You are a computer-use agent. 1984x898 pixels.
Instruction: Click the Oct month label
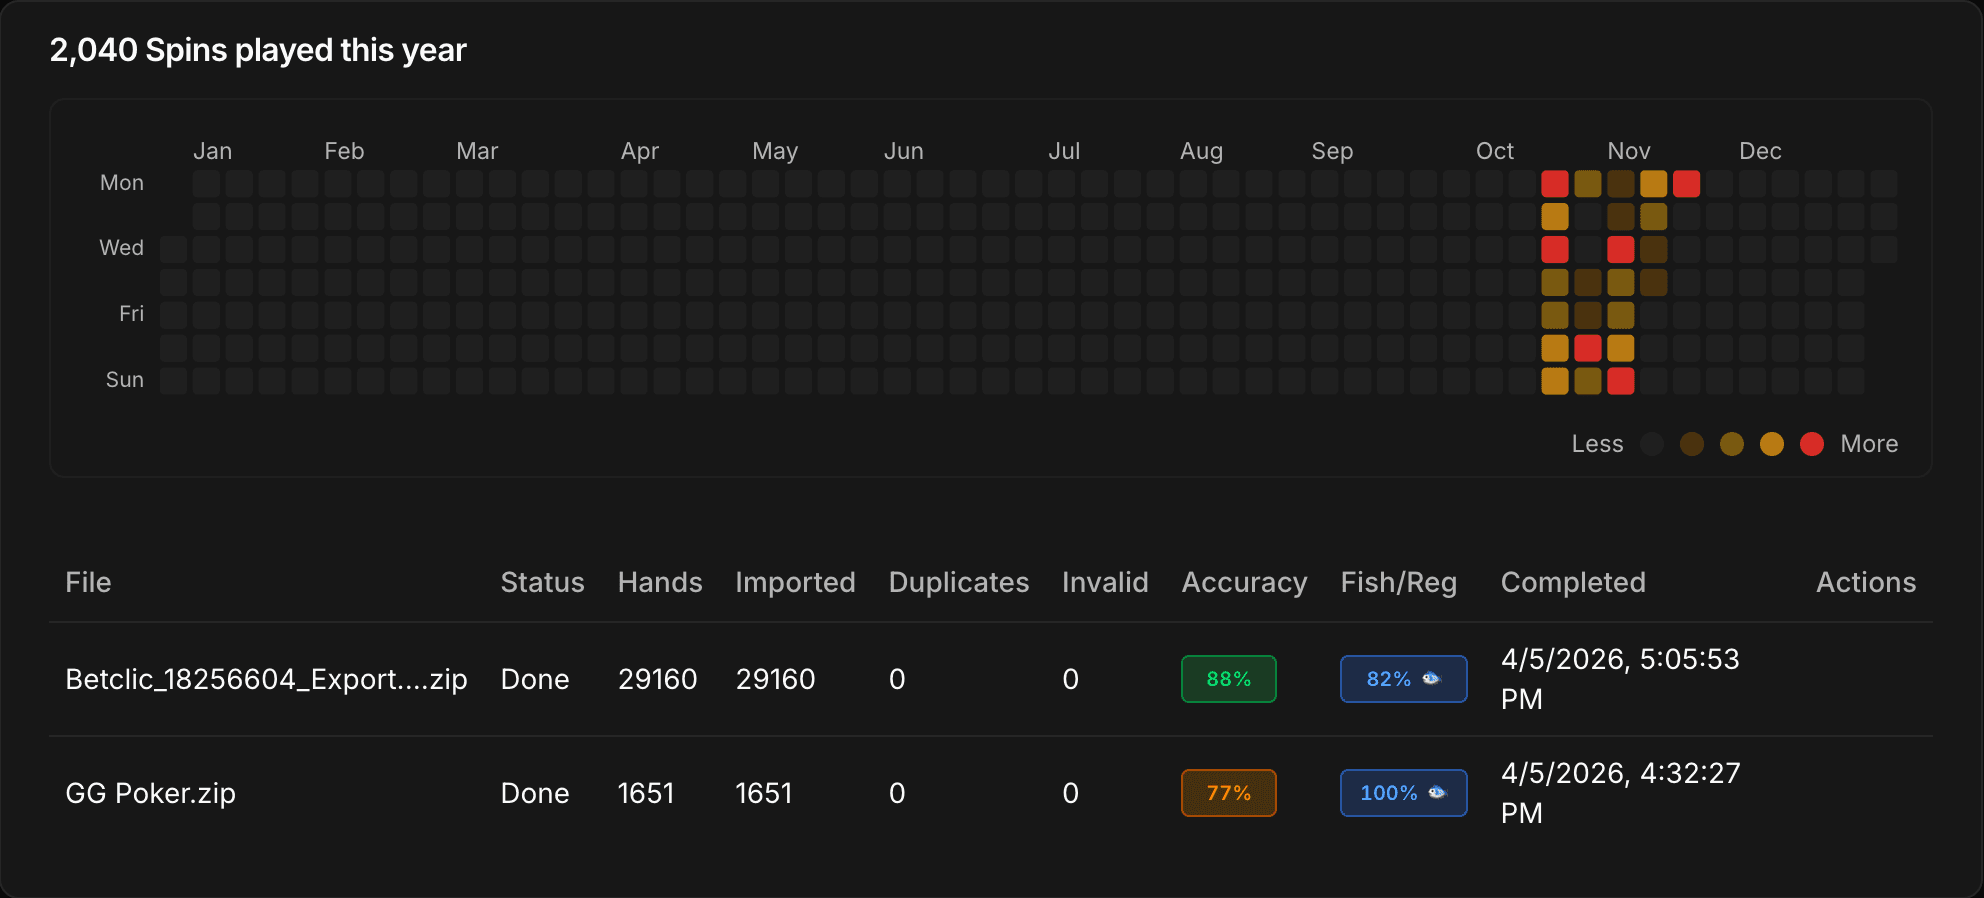click(x=1495, y=151)
